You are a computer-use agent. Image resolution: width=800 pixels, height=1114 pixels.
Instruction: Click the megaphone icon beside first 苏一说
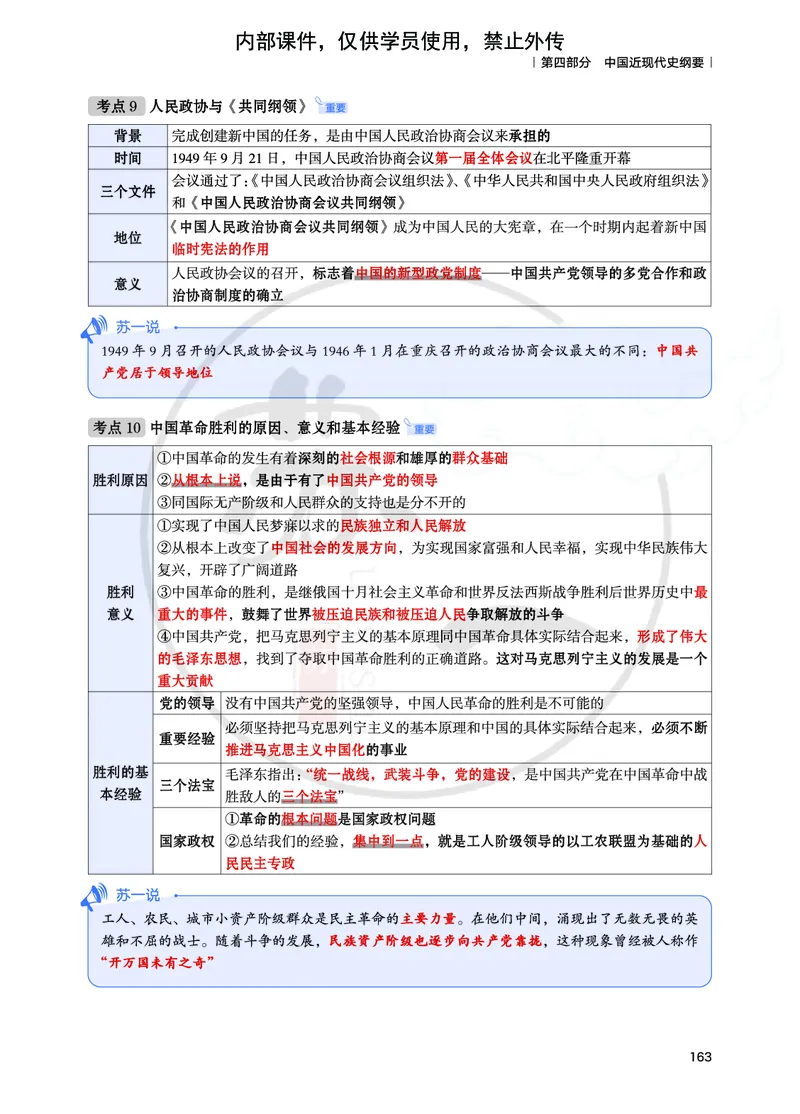click(x=95, y=325)
